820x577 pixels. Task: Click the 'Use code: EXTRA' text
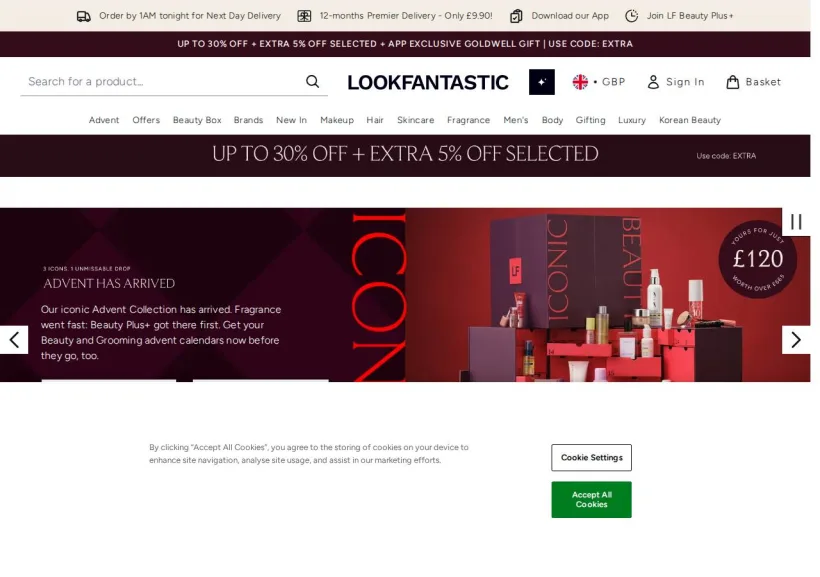pyautogui.click(x=726, y=156)
